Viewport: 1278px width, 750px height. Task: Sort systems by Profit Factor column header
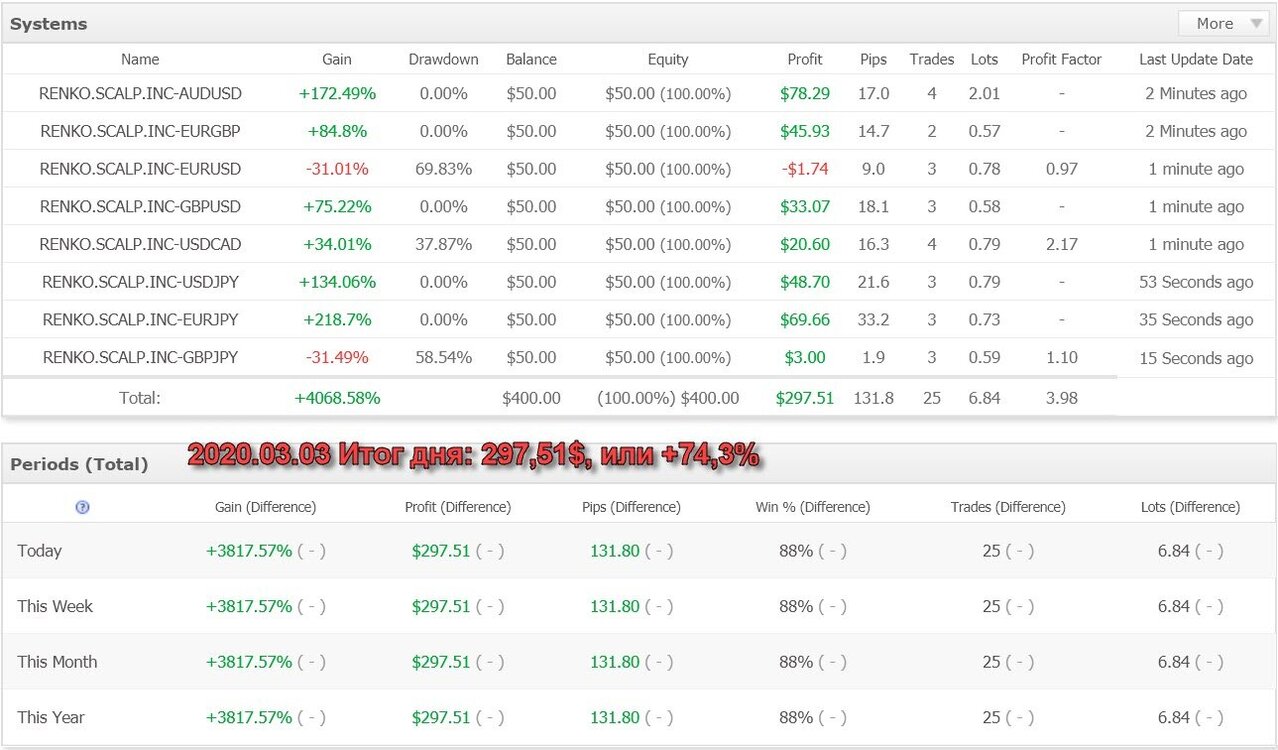1061,60
